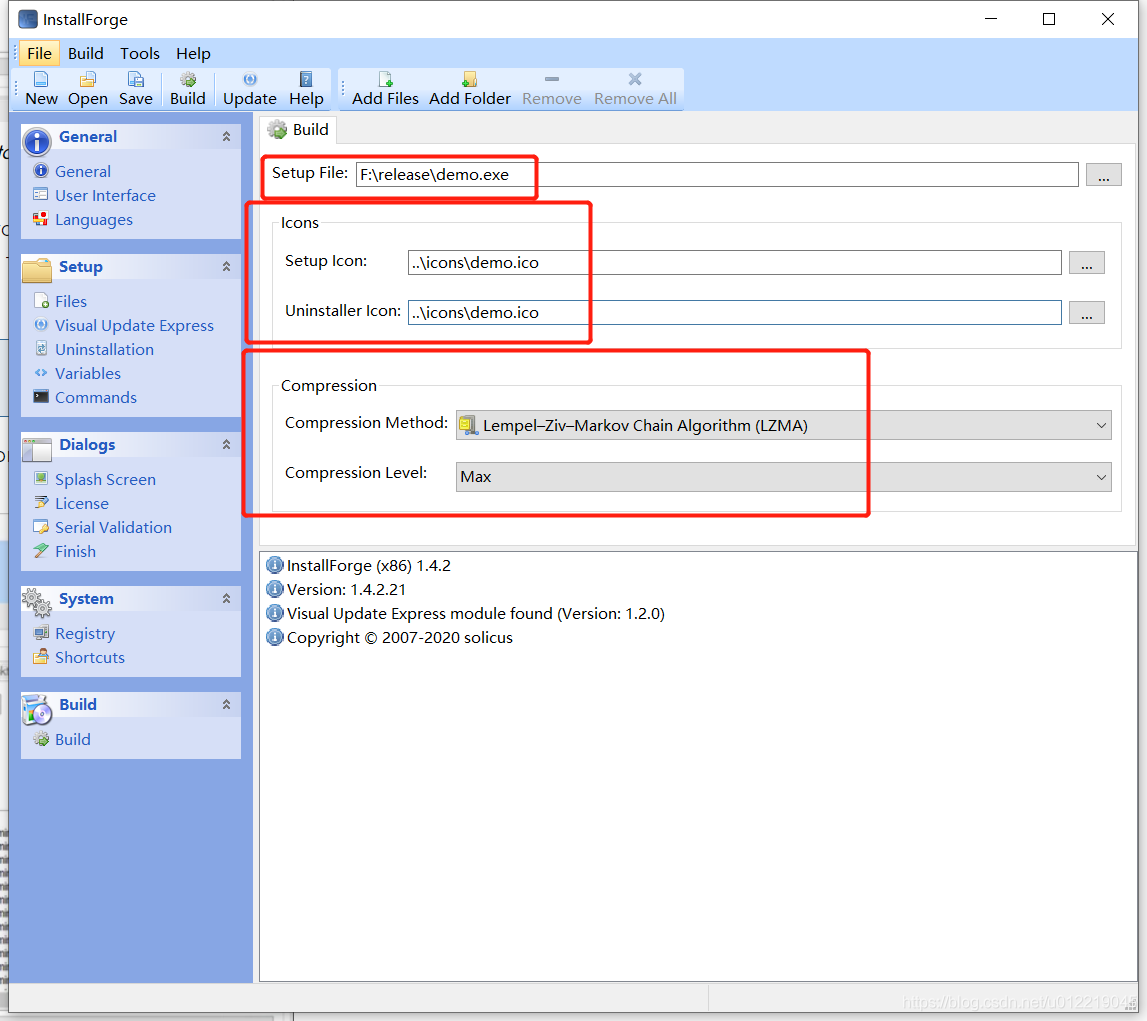The image size is (1147, 1021).
Task: Open the Tools menu
Action: [140, 53]
